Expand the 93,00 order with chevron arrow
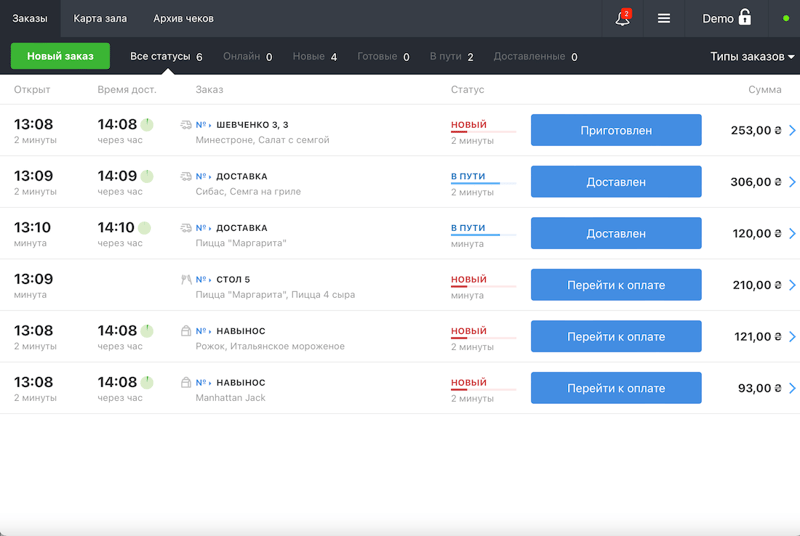 (x=792, y=388)
